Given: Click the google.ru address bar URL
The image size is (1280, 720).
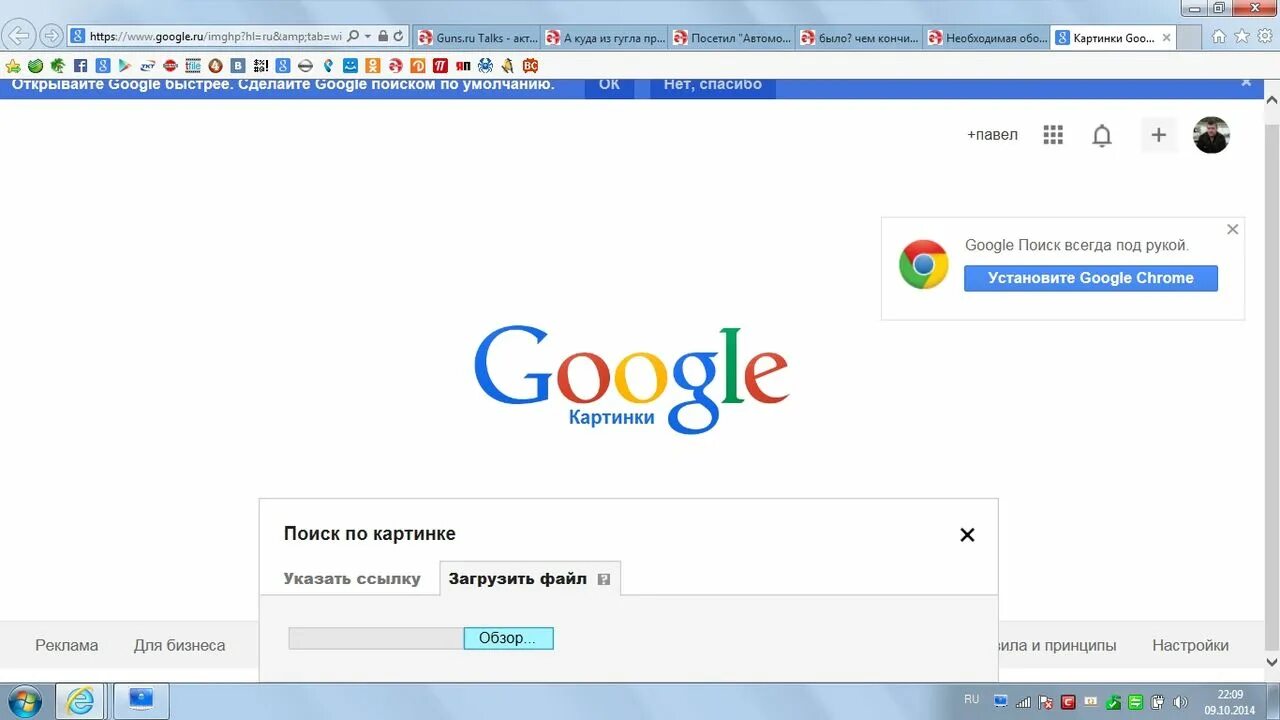Looking at the screenshot, I should pos(215,36).
